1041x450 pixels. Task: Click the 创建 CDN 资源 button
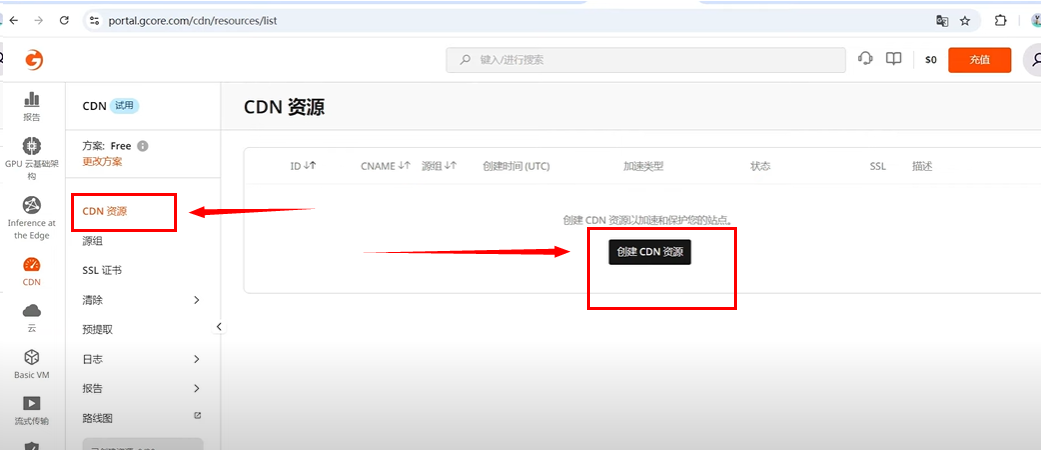[x=650, y=252]
